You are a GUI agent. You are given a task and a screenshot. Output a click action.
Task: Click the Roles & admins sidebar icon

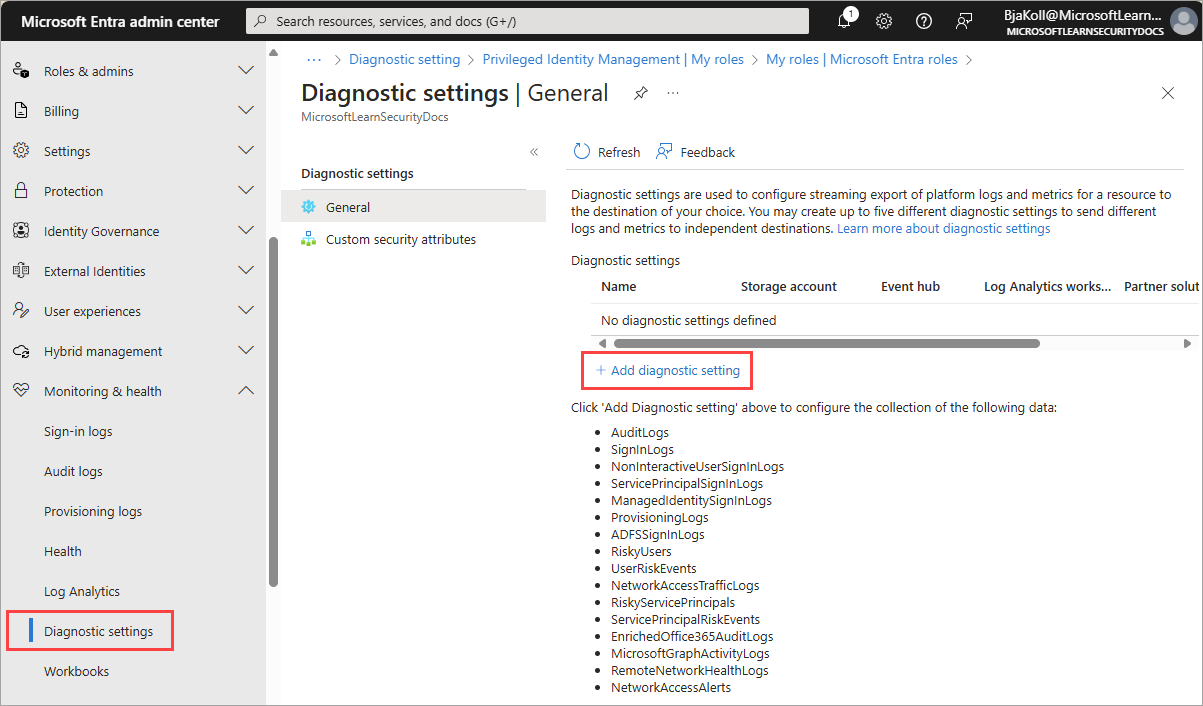click(21, 71)
